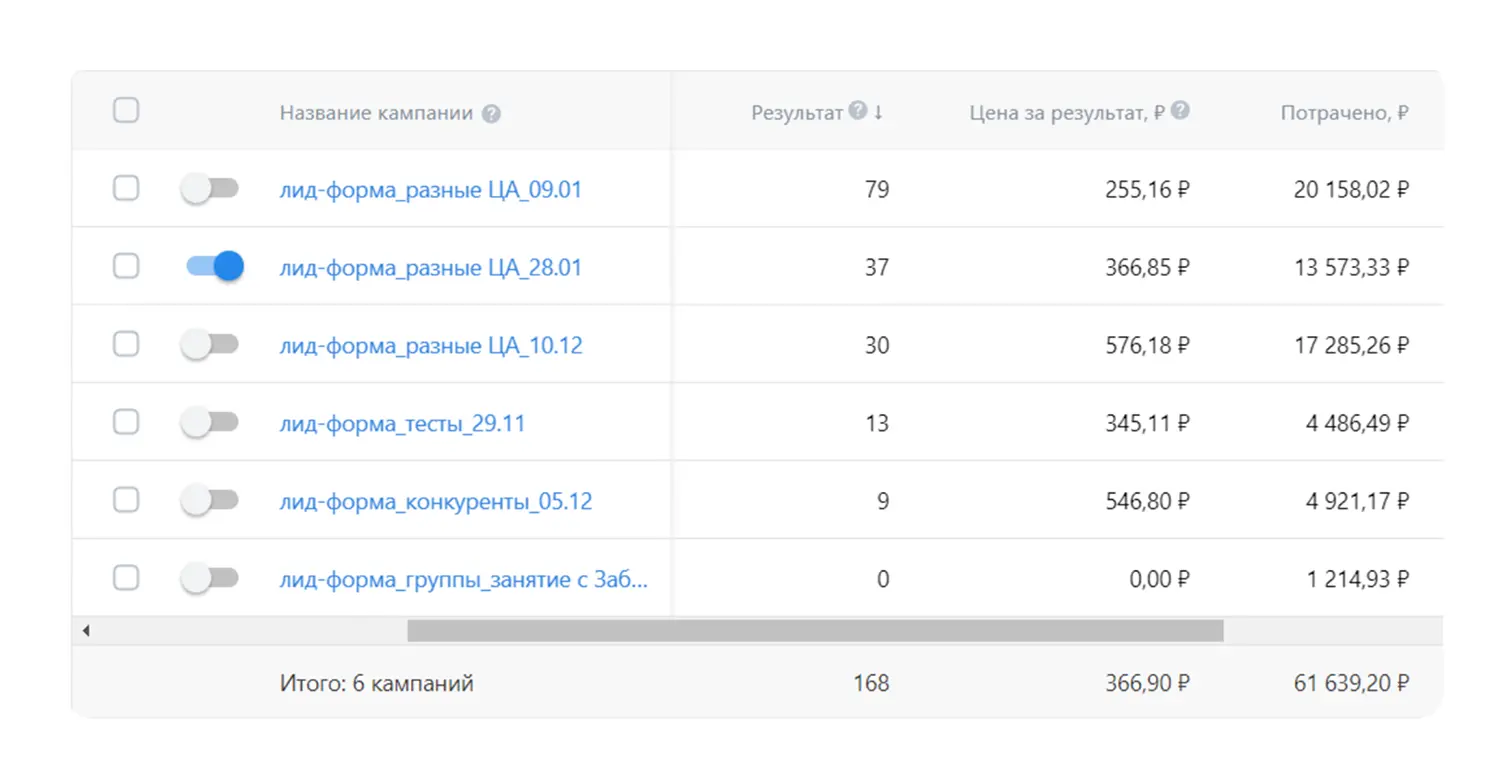The image size is (1500, 784).
Task: Enable the лид-форма_разные ЦА_09.01 campaign toggle
Action: pyautogui.click(x=210, y=188)
